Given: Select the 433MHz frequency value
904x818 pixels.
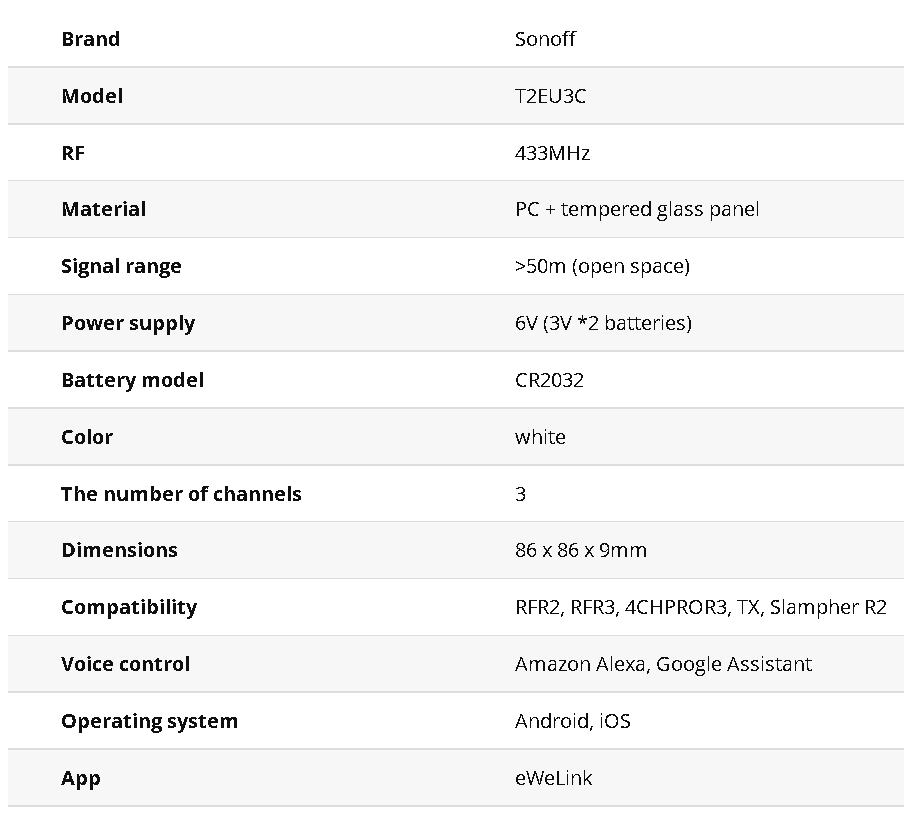Looking at the screenshot, I should [x=552, y=153].
